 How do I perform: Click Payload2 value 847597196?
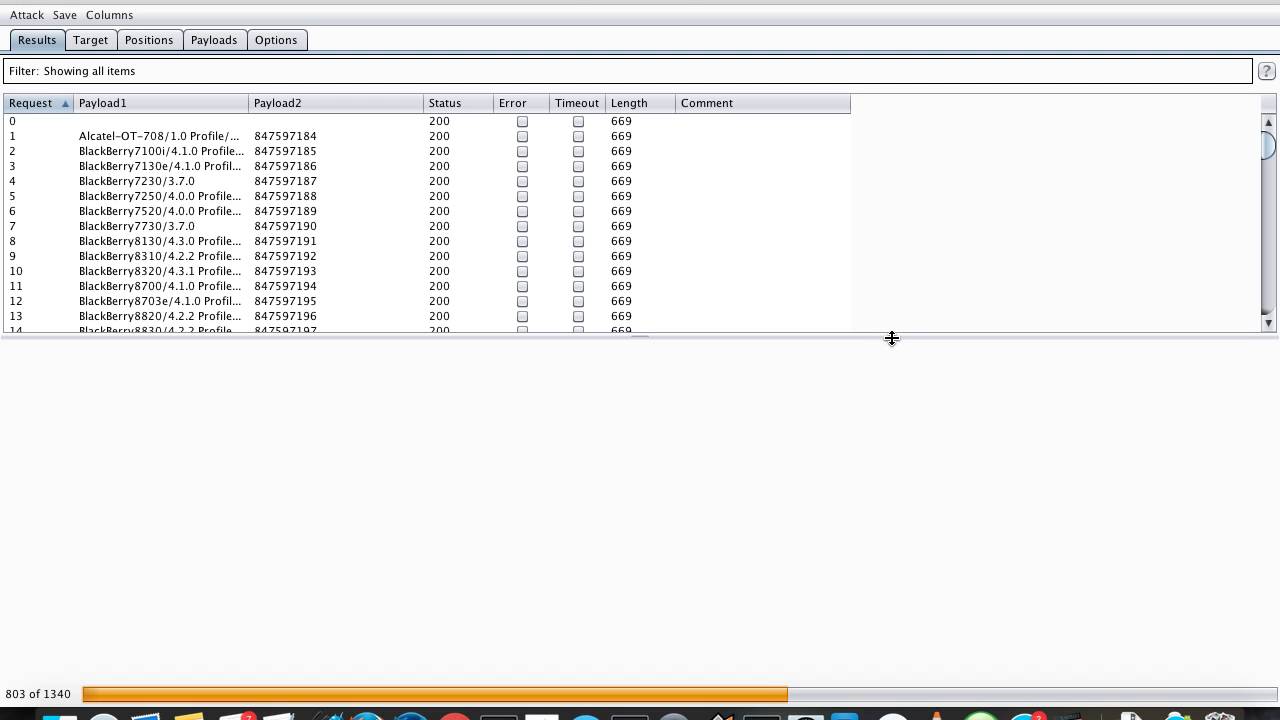[285, 316]
